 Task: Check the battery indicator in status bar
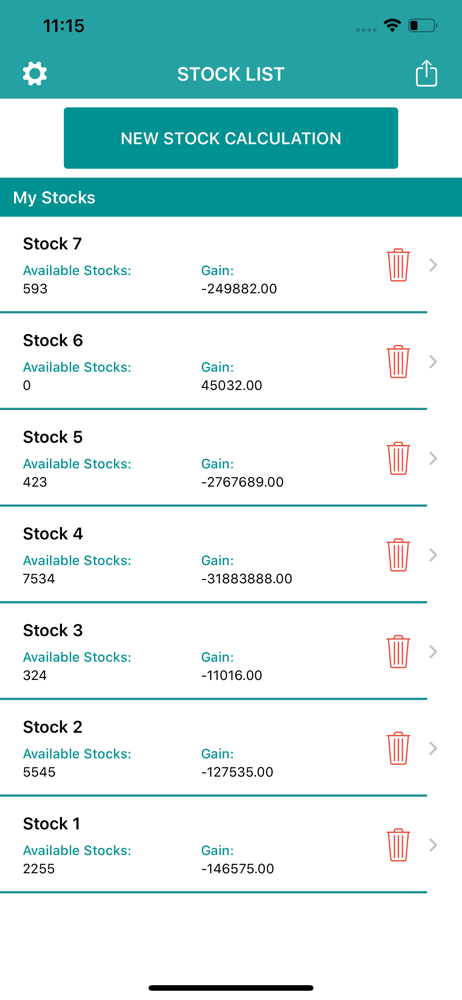(422, 26)
